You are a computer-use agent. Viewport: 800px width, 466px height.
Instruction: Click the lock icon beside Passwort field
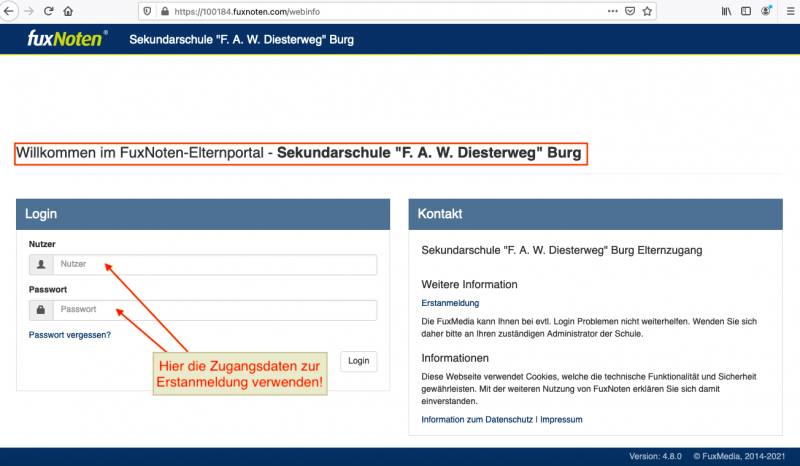41,310
